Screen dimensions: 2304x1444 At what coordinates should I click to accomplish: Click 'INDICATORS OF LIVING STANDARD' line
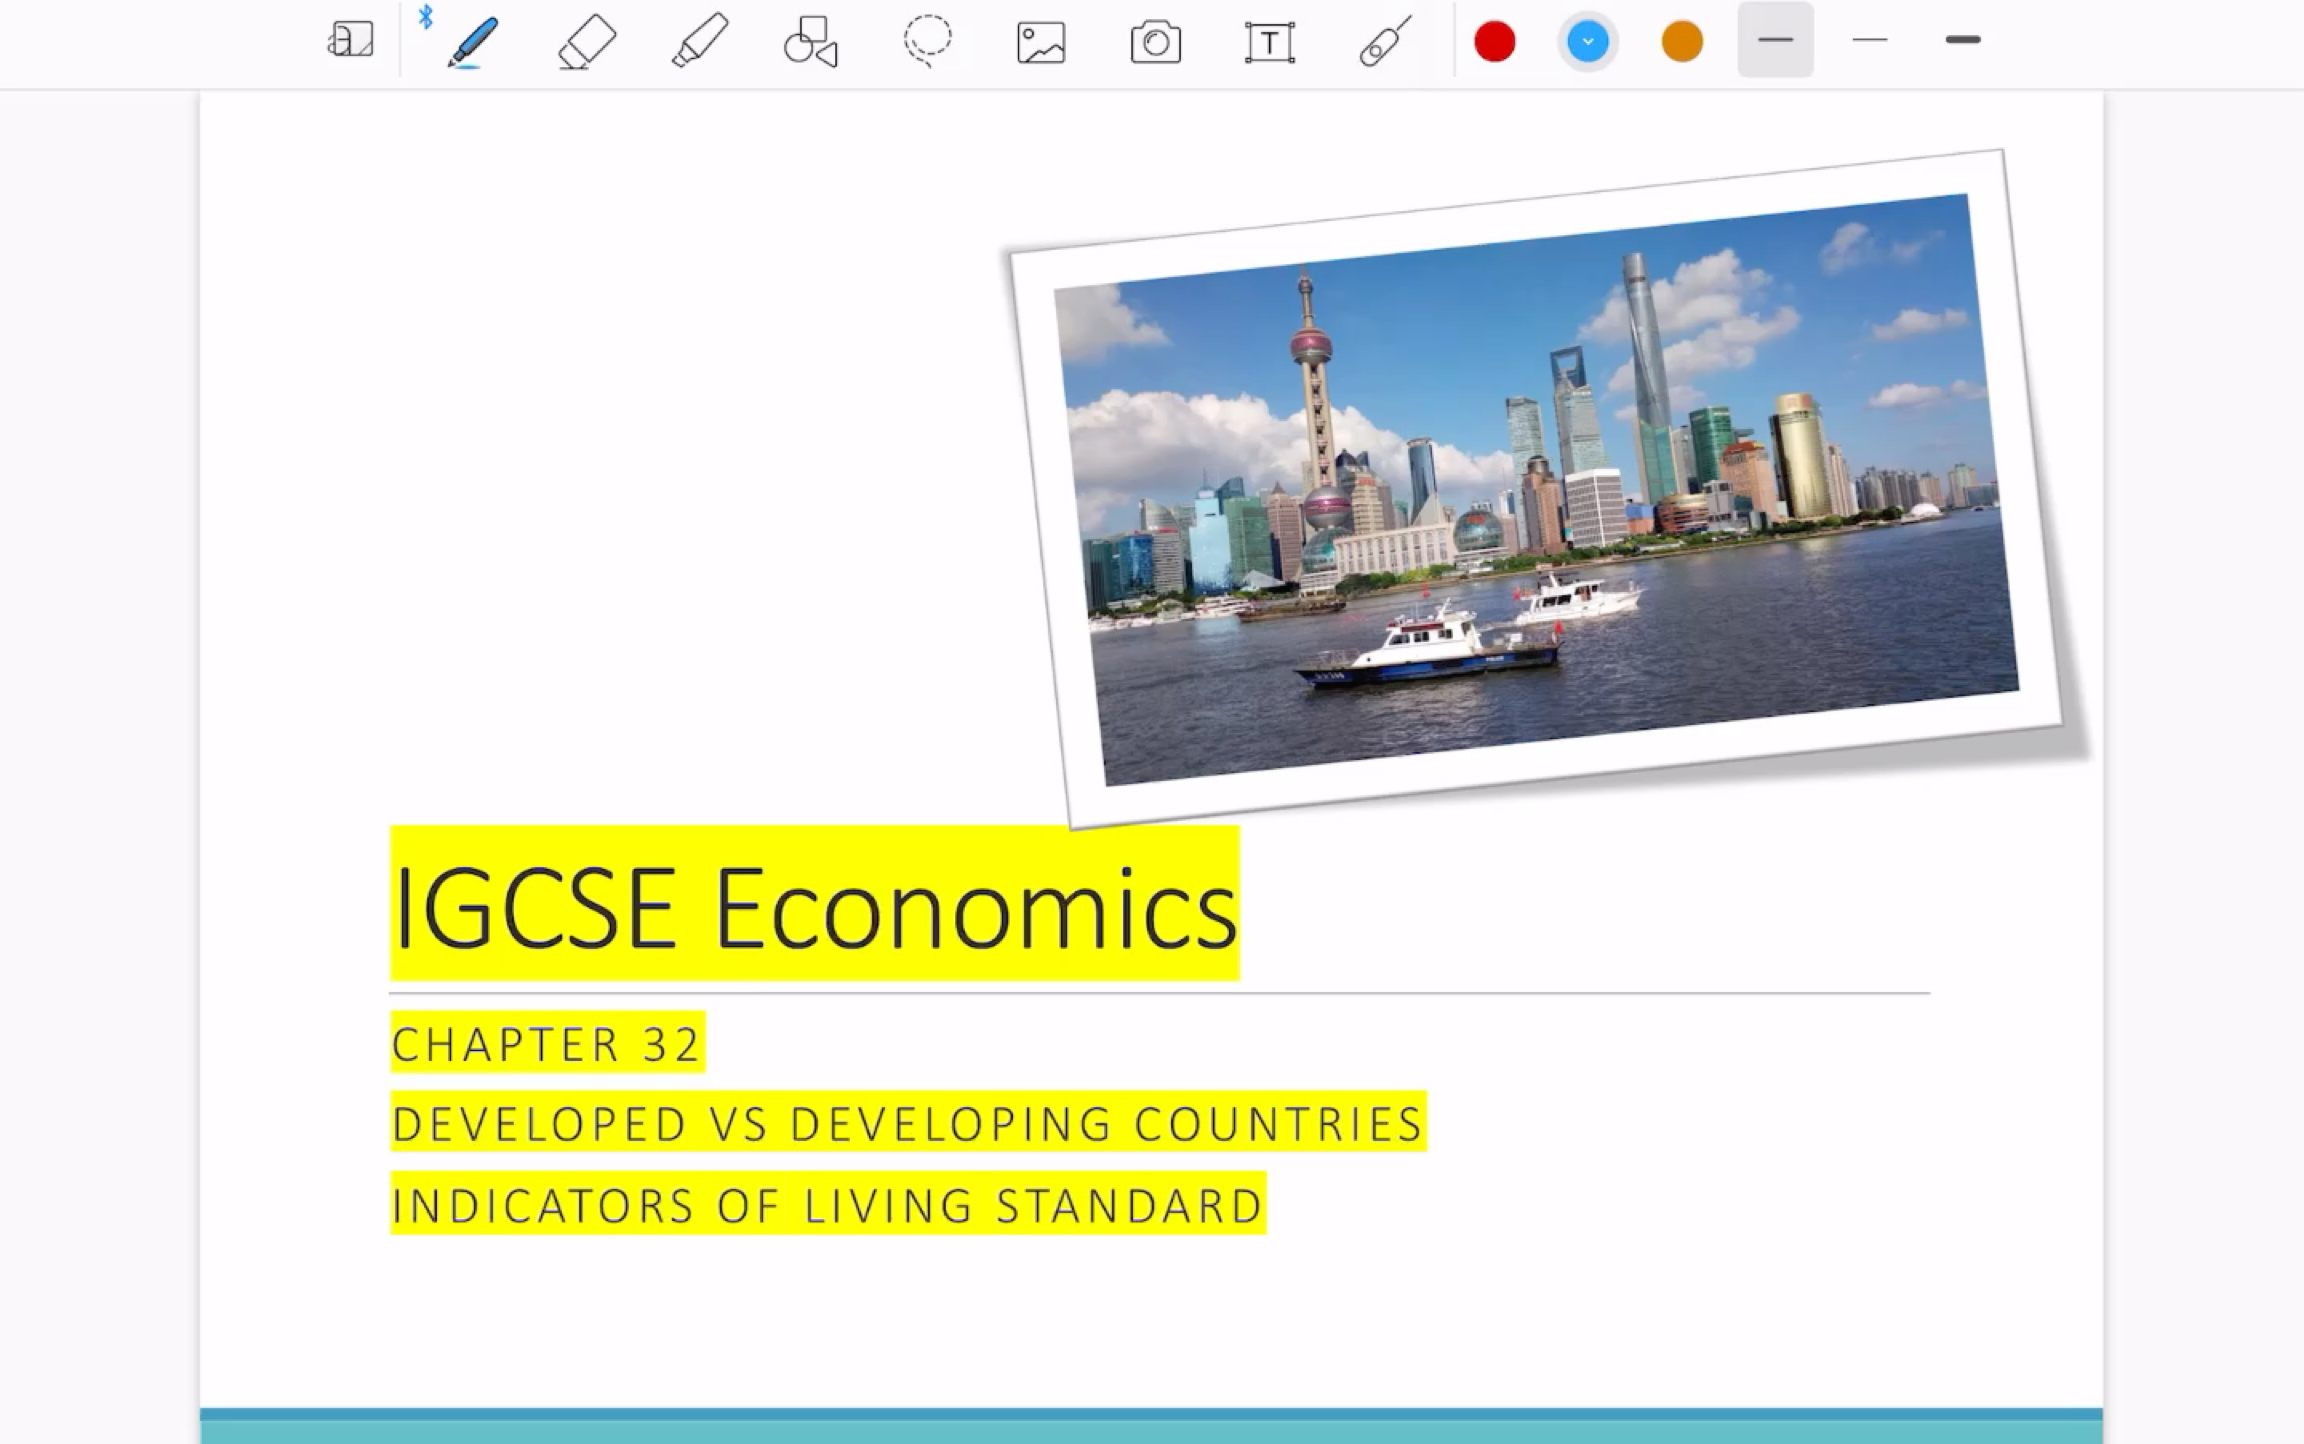pyautogui.click(x=828, y=1204)
